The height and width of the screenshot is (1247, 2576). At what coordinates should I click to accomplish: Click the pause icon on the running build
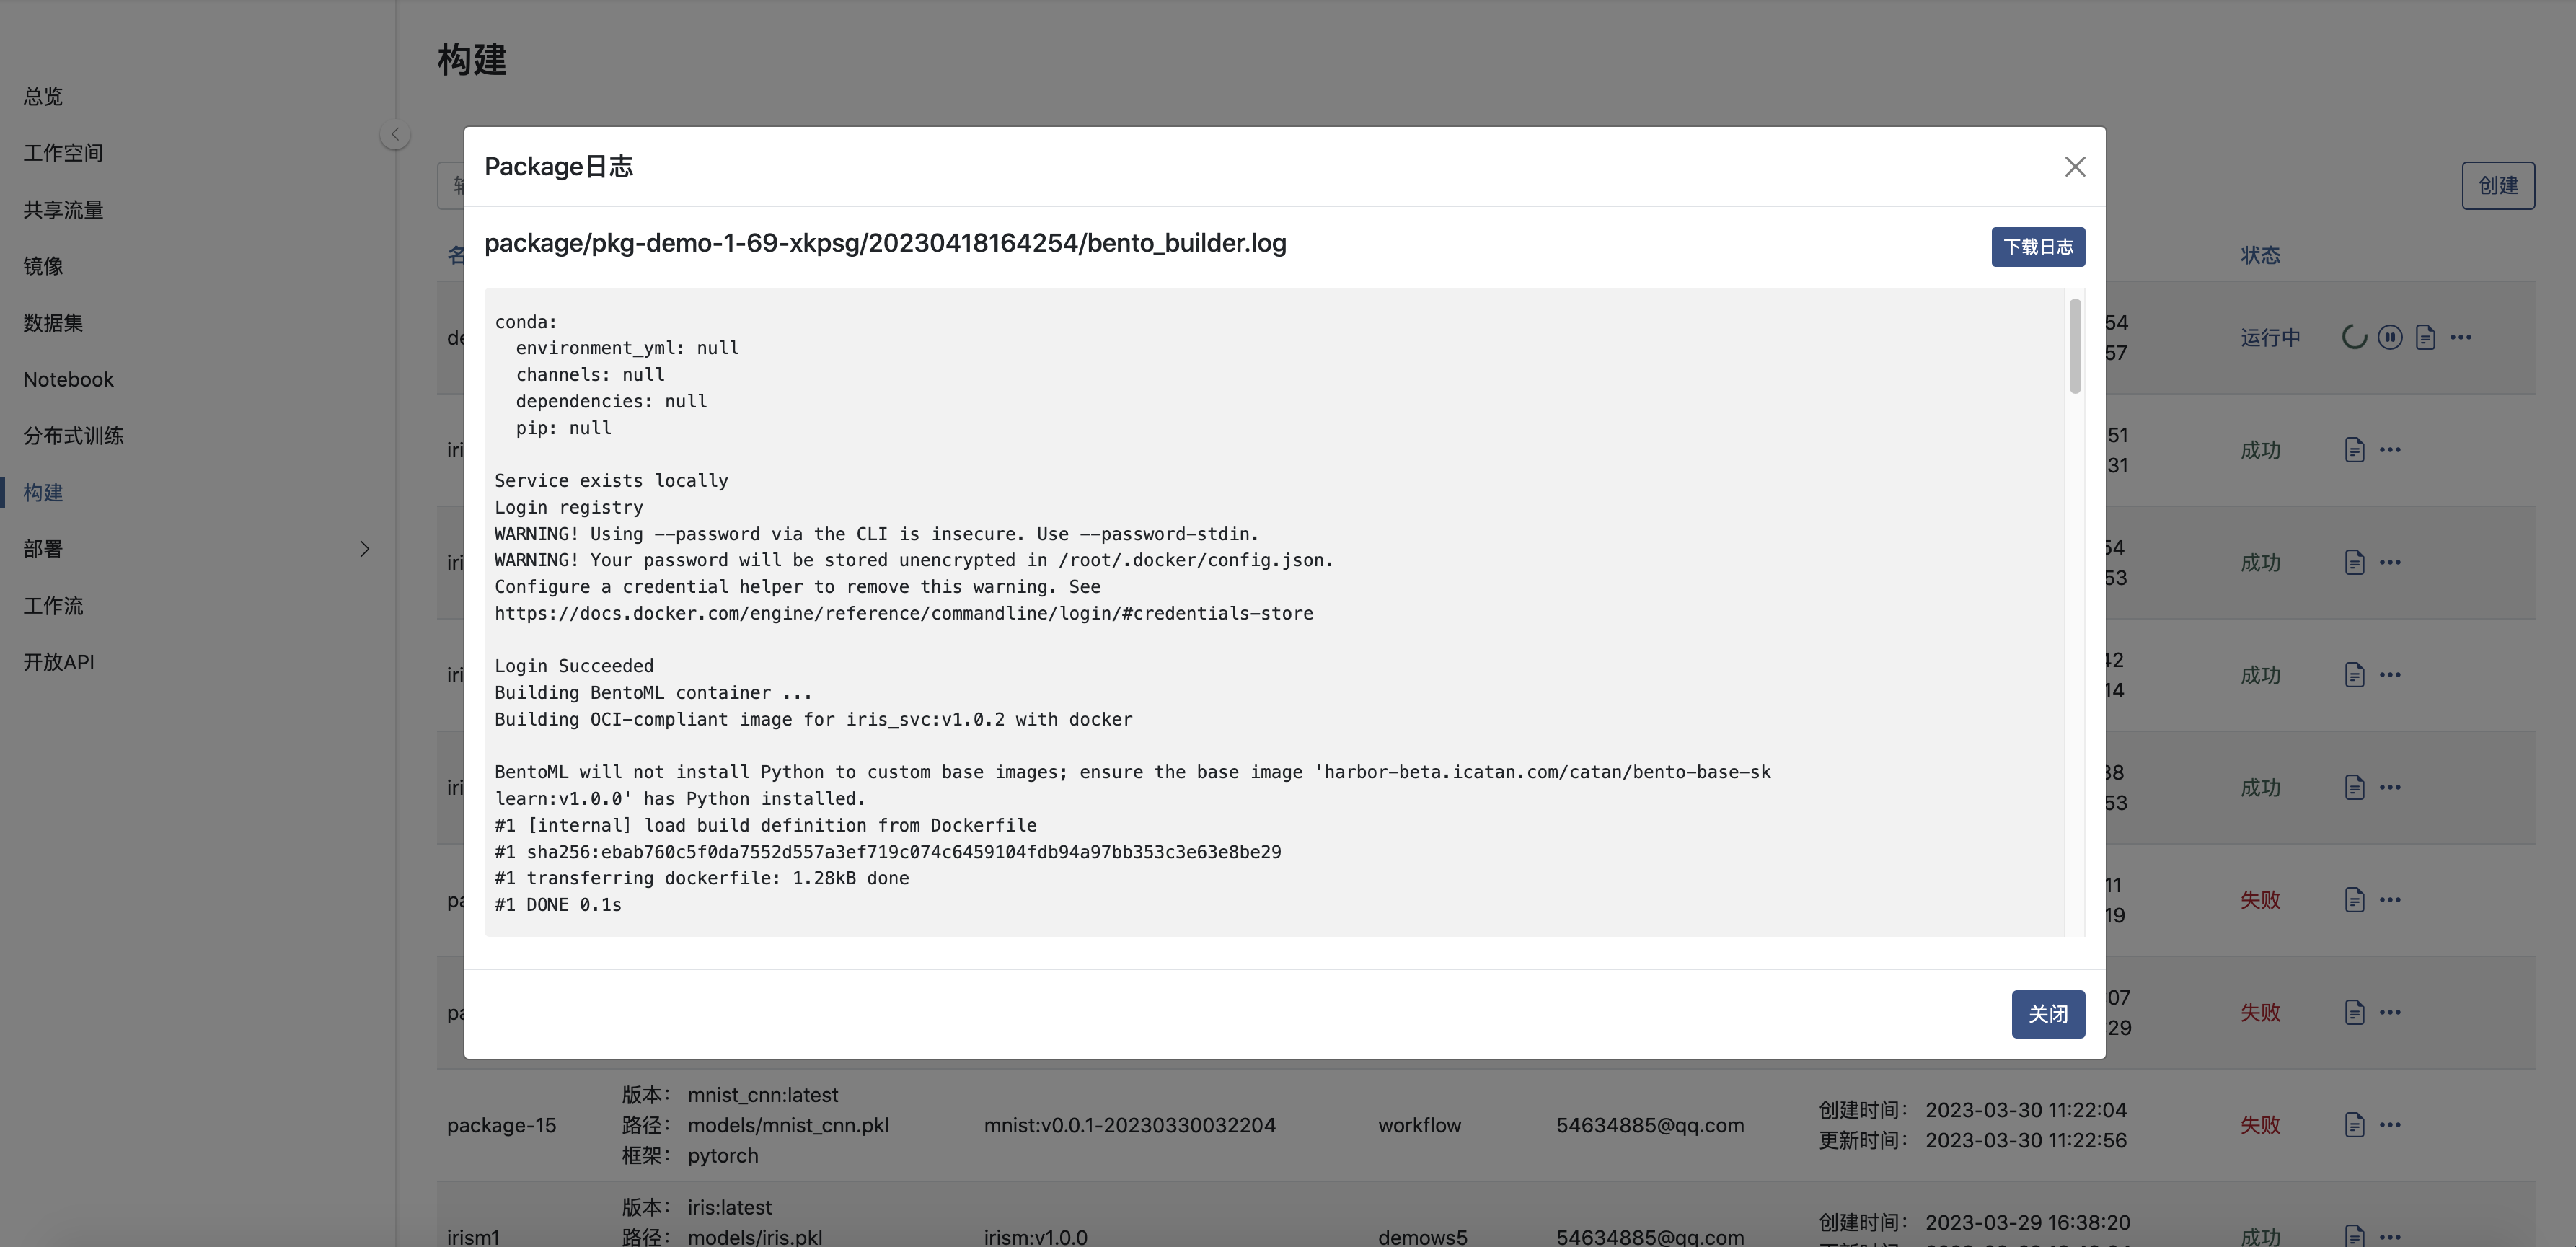point(2389,338)
